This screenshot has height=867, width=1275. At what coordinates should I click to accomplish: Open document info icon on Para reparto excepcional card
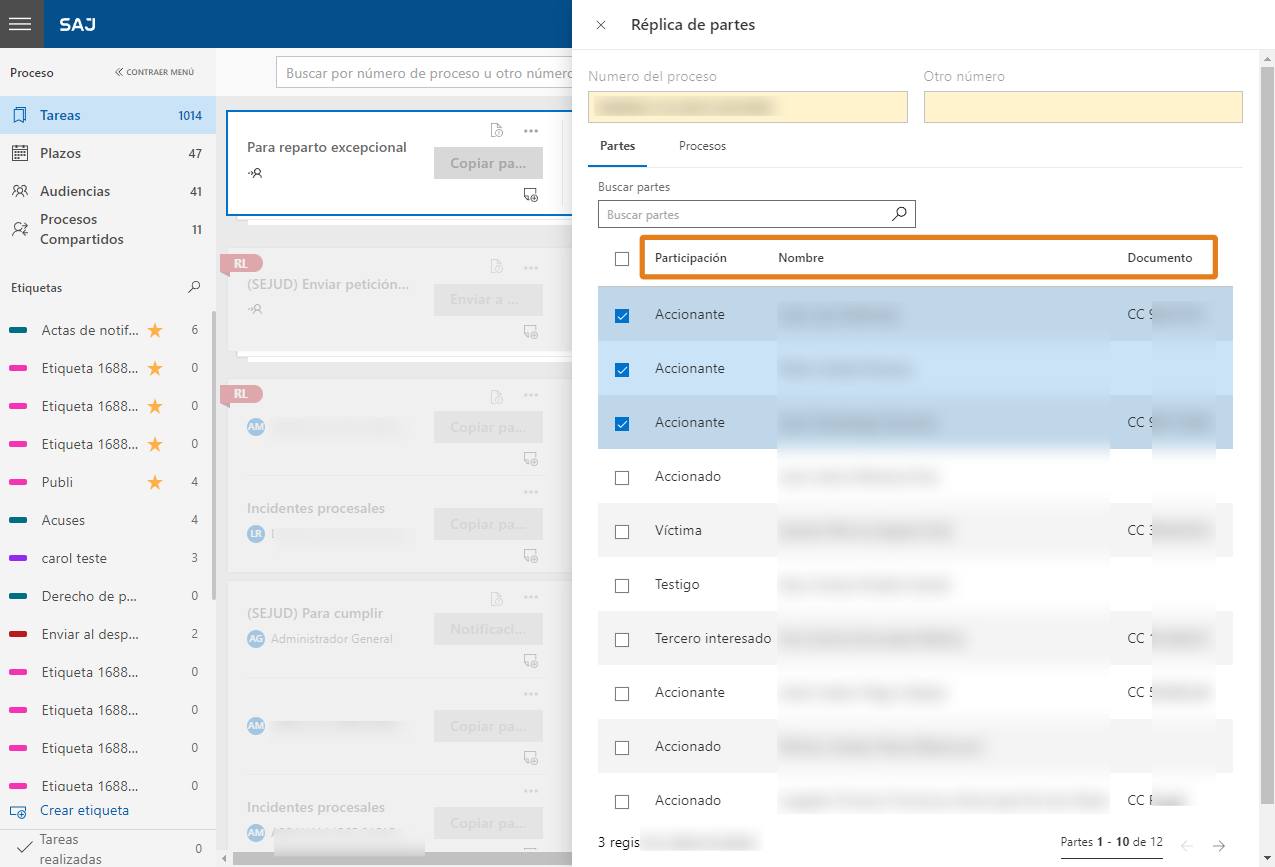tap(496, 130)
